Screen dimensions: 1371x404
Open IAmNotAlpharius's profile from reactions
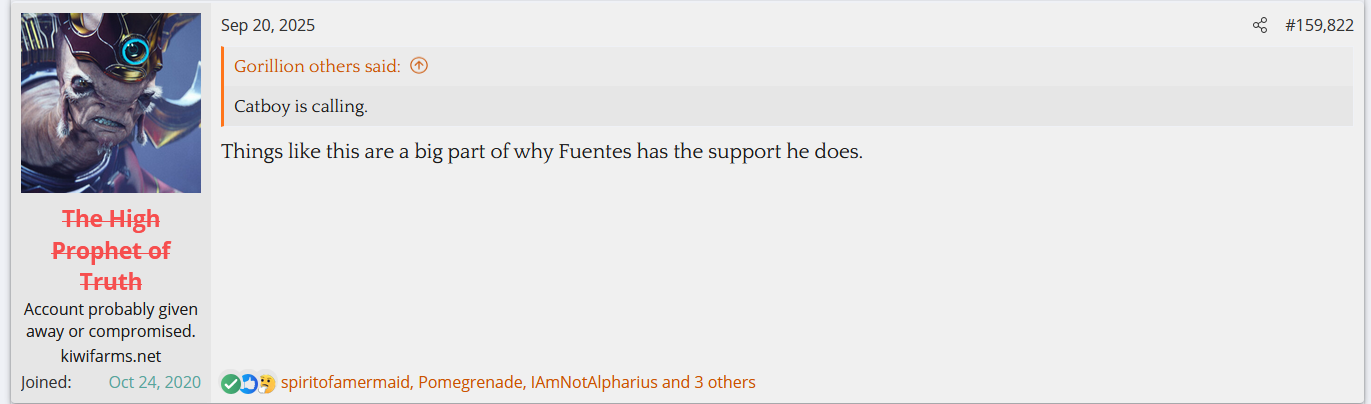(x=594, y=382)
